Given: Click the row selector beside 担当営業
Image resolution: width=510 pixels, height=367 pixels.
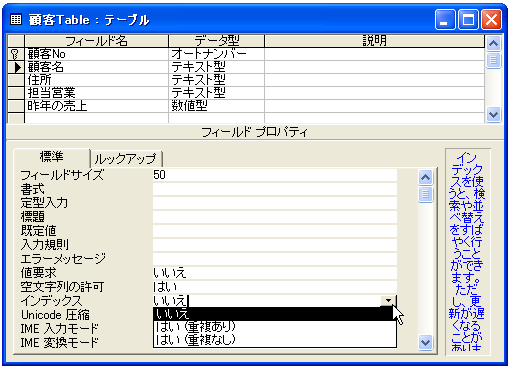Looking at the screenshot, I should pos(16,93).
